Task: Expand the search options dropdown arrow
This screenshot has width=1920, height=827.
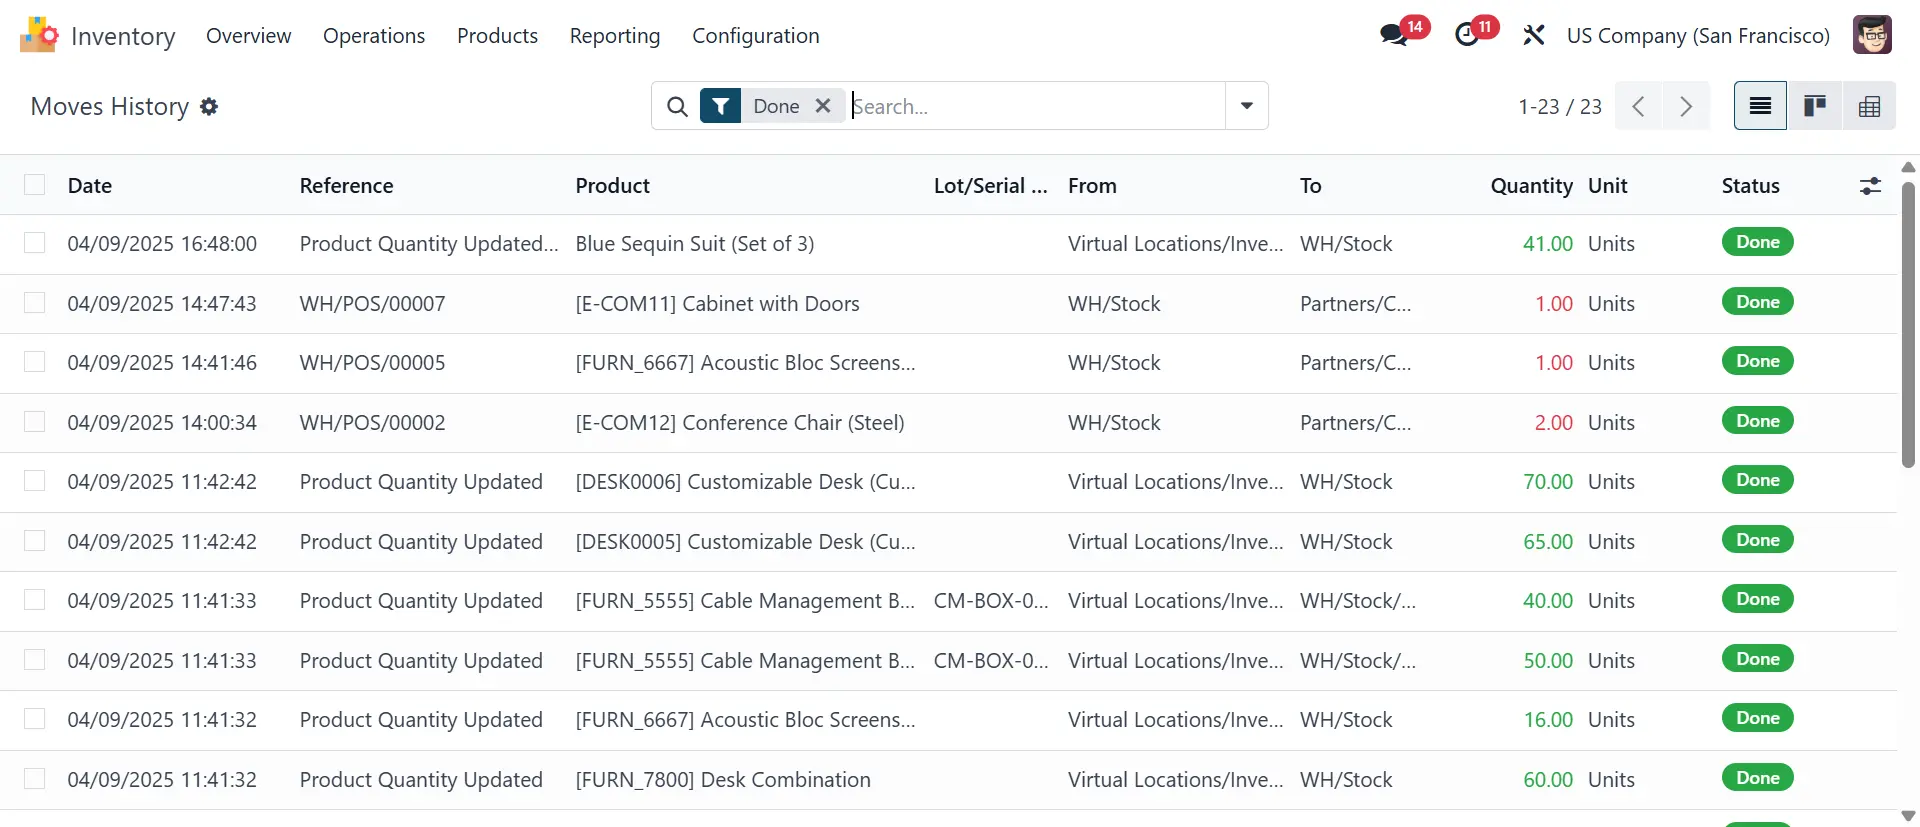Action: 1246,106
